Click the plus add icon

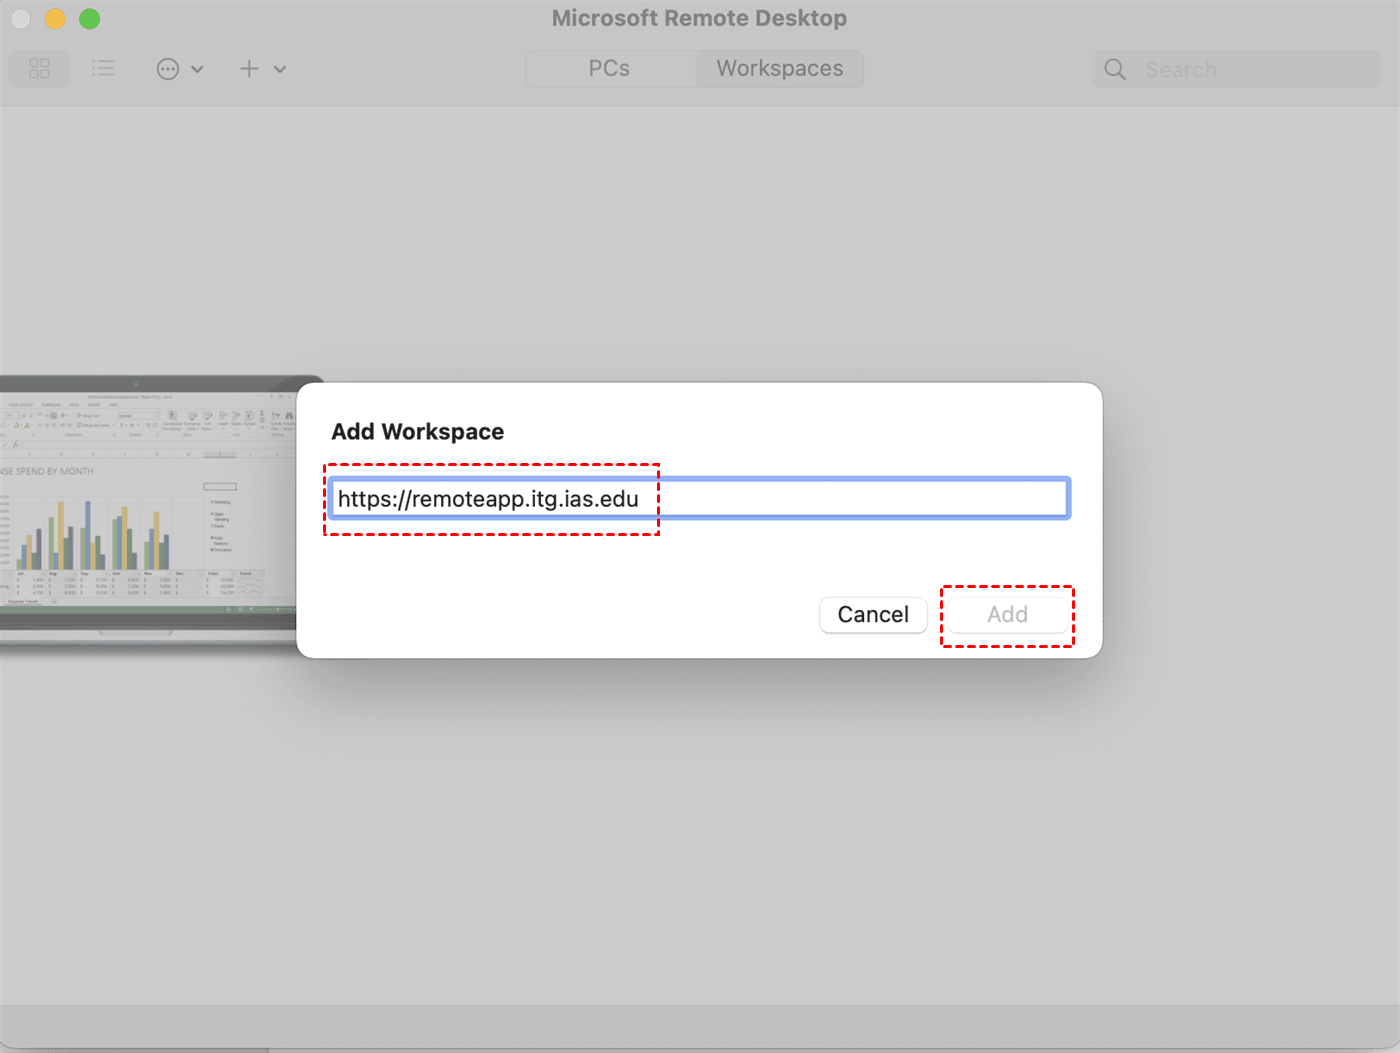point(249,69)
